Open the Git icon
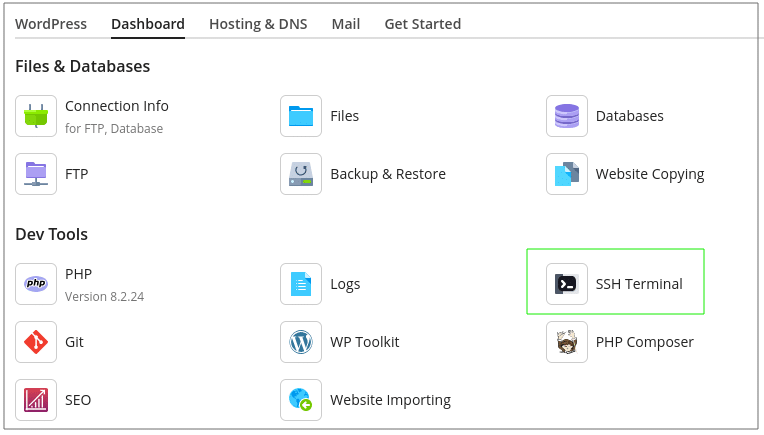Viewport: 764px width, 435px height. (x=36, y=342)
